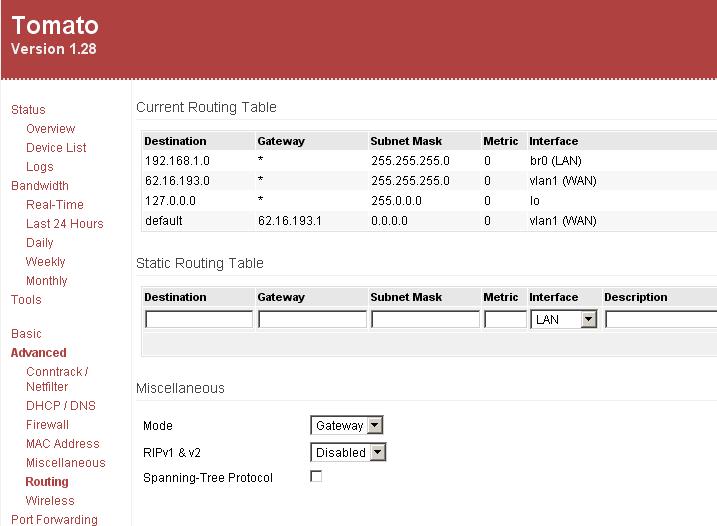Go to Device List page

click(56, 148)
